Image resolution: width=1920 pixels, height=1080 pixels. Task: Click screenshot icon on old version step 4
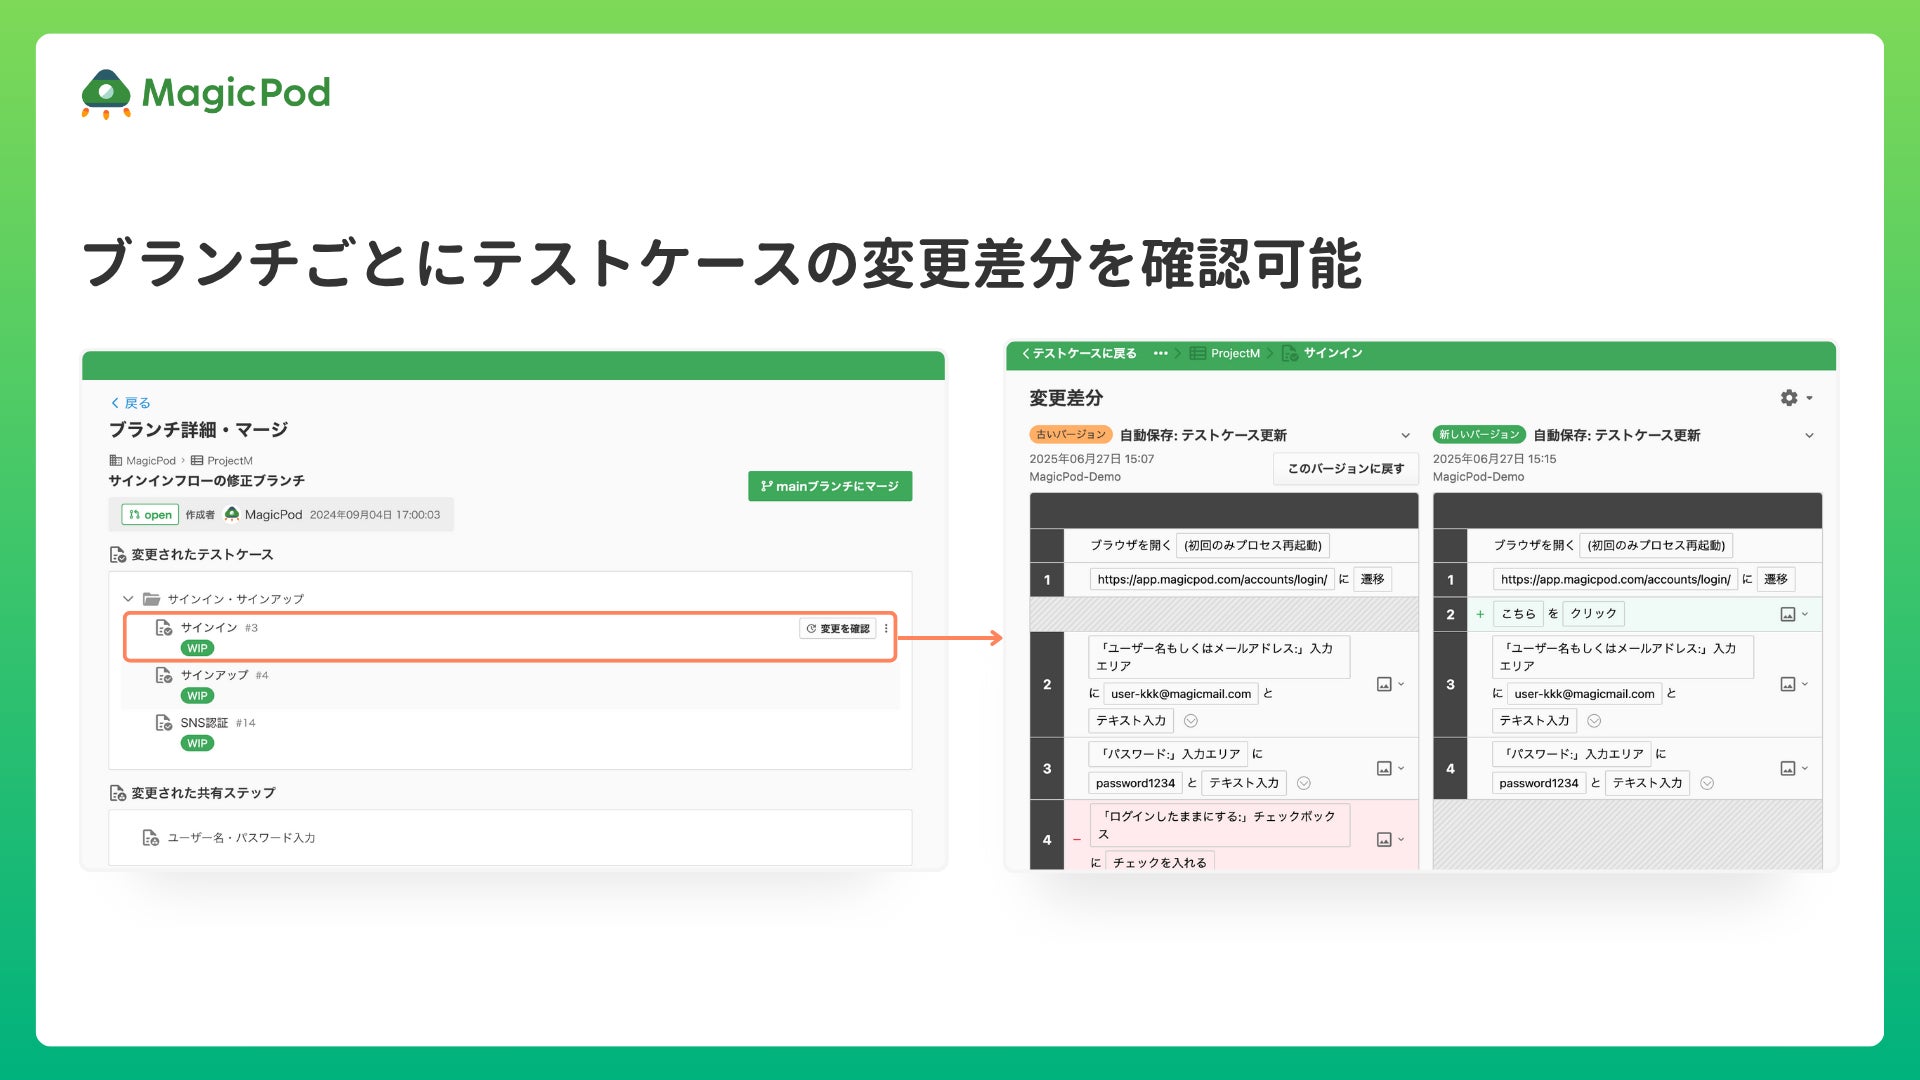(x=1384, y=839)
